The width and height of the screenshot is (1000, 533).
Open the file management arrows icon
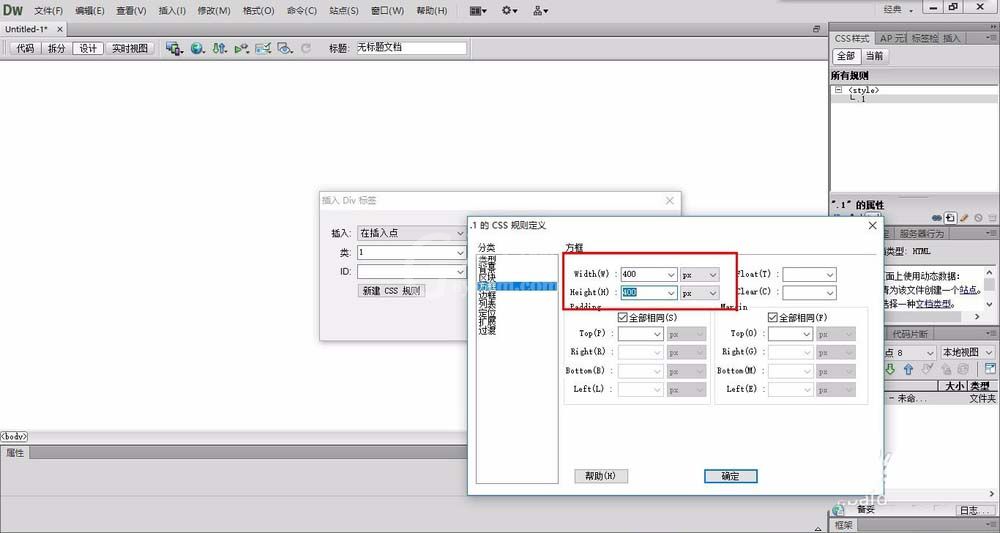coord(219,48)
